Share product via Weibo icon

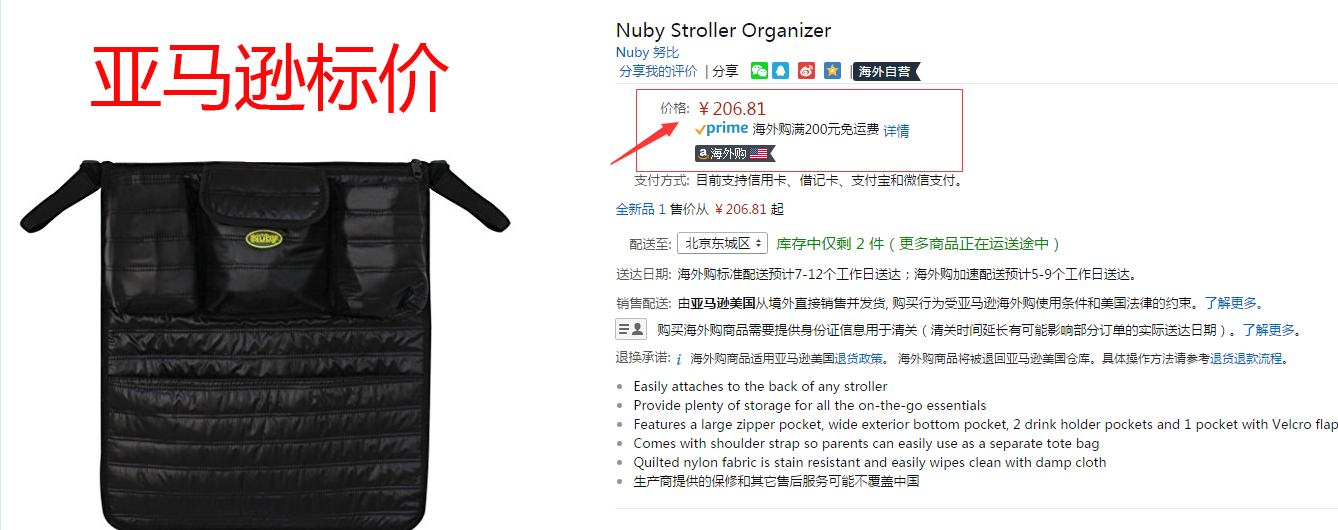coord(807,71)
